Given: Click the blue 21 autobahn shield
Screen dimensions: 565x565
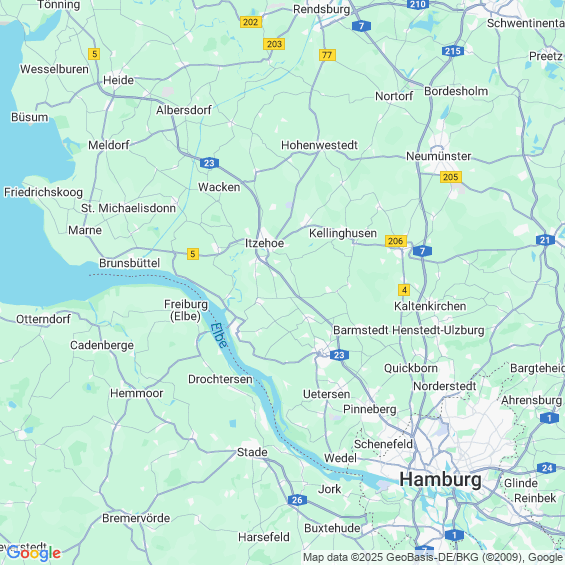Looking at the screenshot, I should point(545,240).
